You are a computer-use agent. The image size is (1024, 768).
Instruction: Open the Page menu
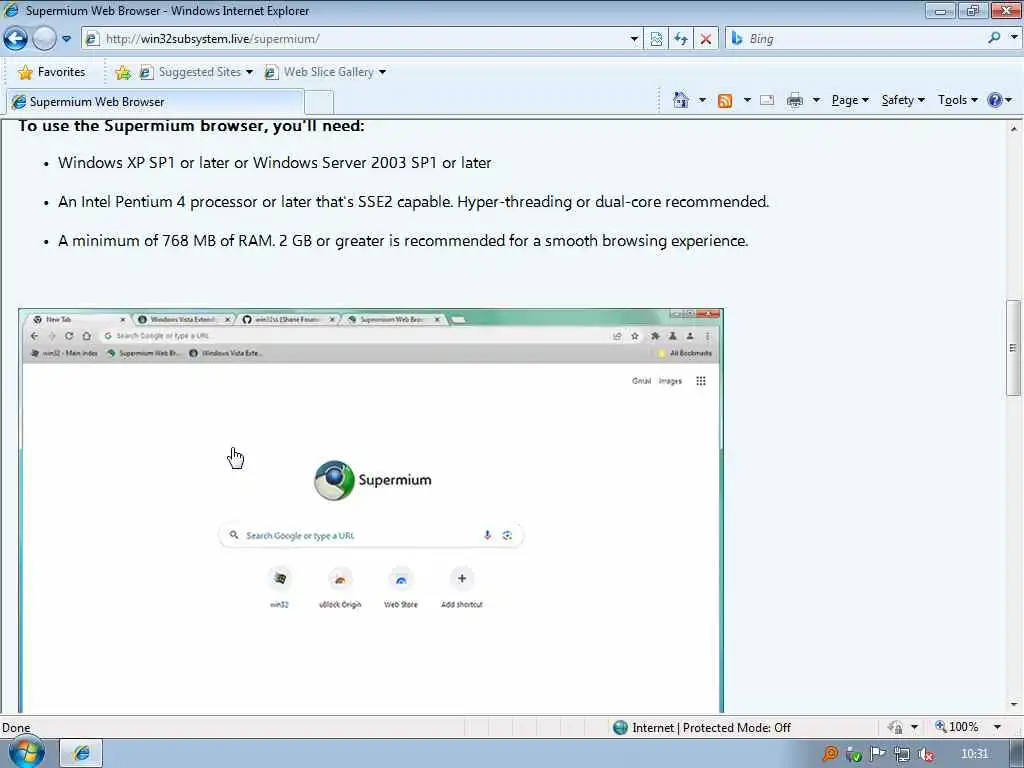850,100
